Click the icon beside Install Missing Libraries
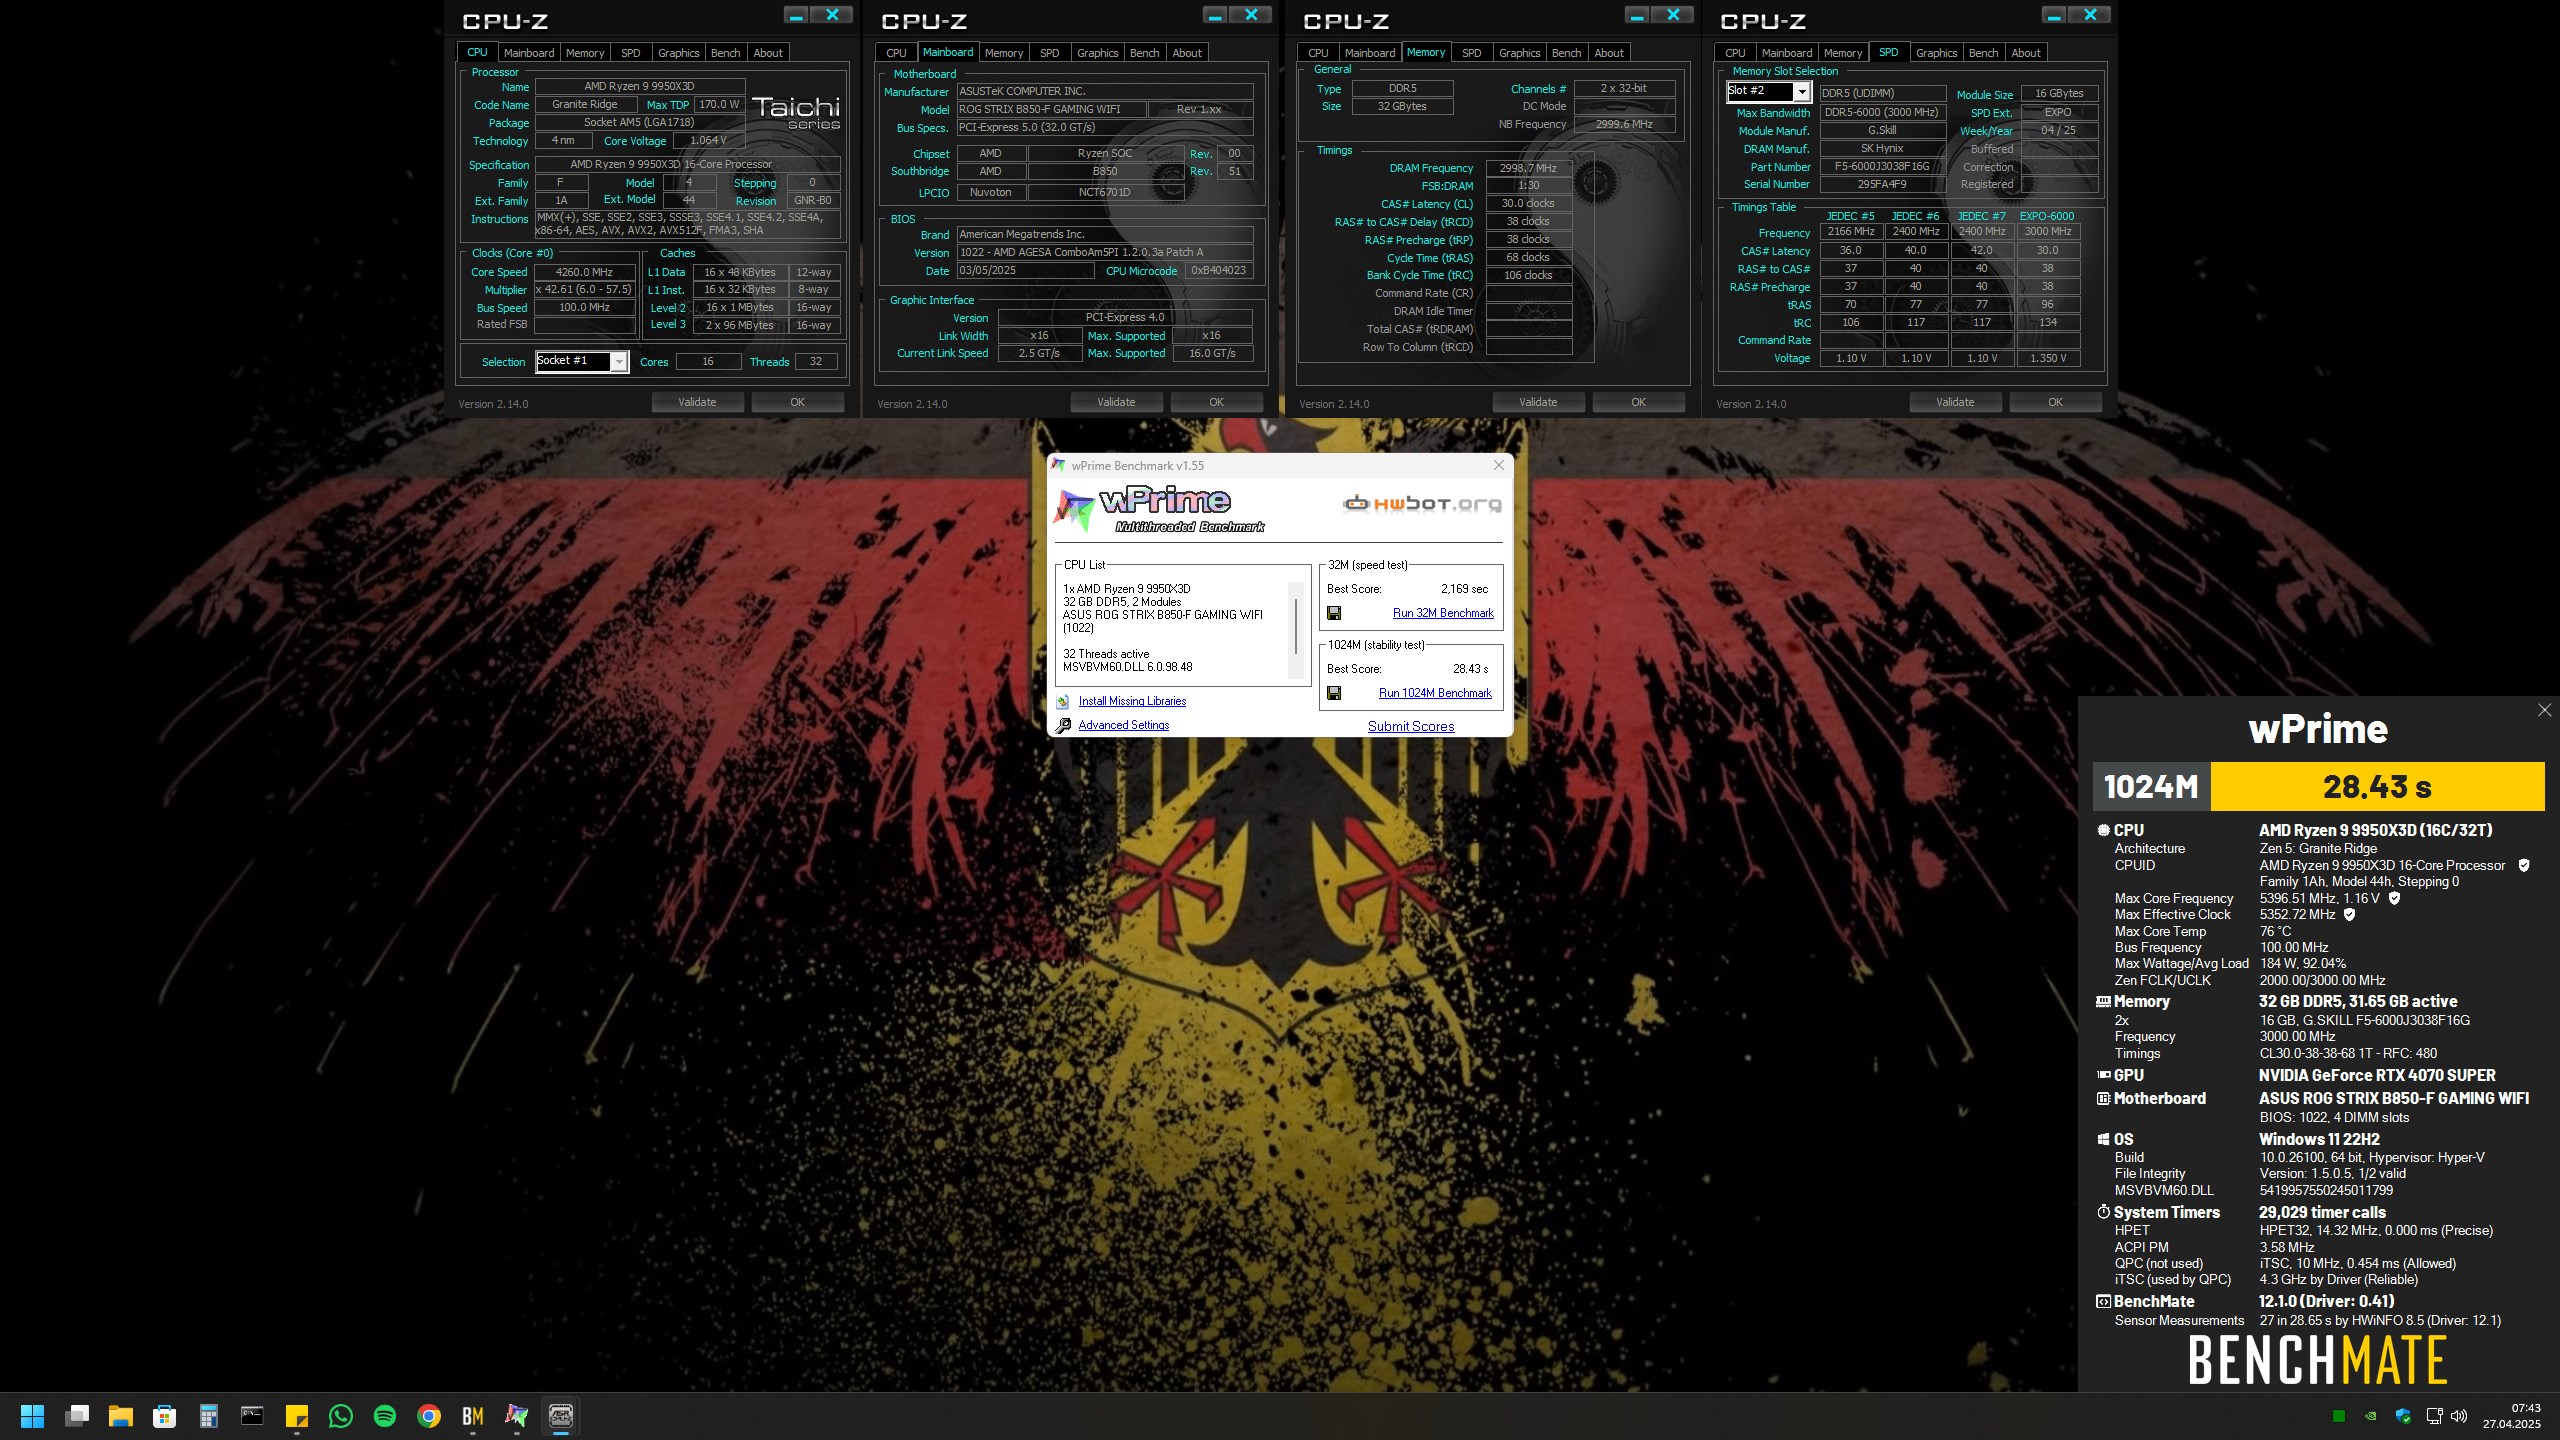Screen dimensions: 2560x1440 click(x=1063, y=702)
